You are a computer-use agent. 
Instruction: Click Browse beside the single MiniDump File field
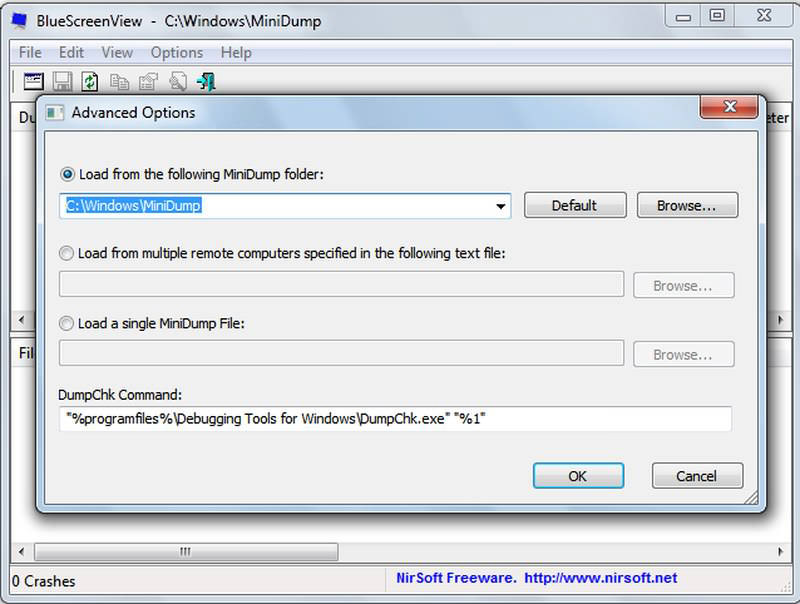click(684, 354)
